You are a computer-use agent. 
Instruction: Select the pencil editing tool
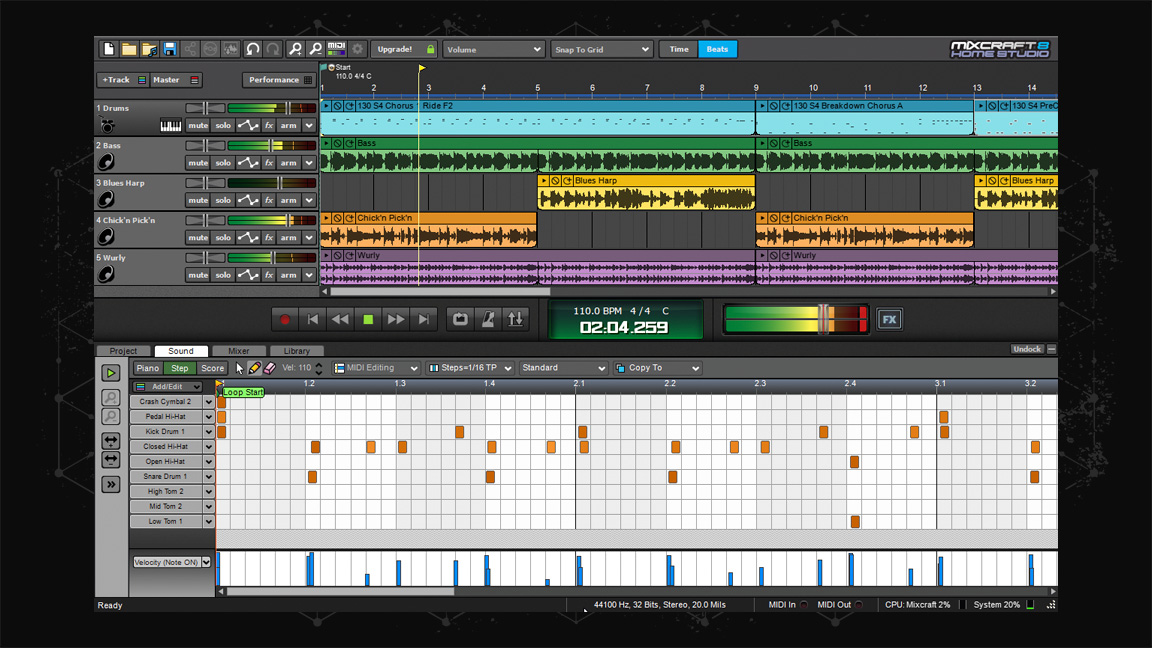point(255,368)
